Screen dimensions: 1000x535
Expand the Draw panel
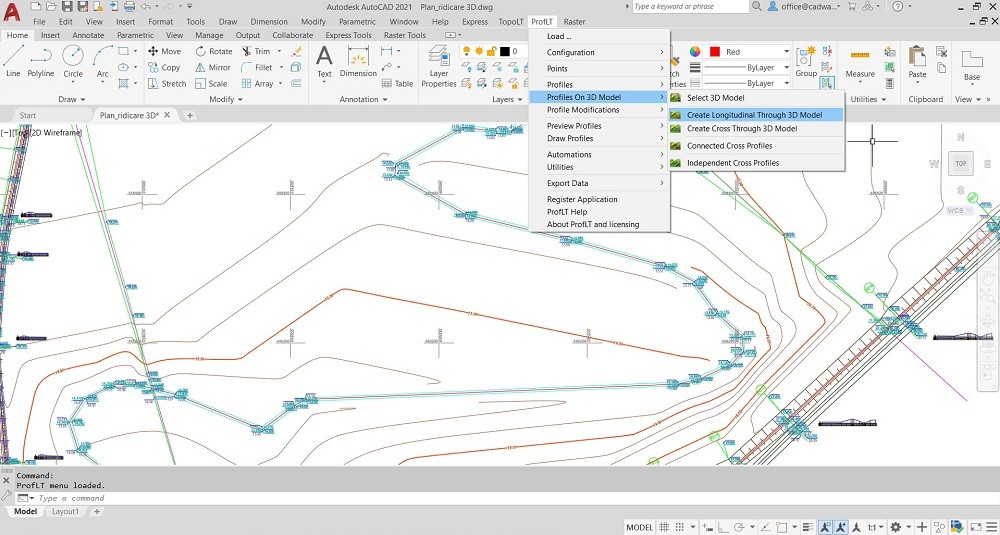pos(71,99)
